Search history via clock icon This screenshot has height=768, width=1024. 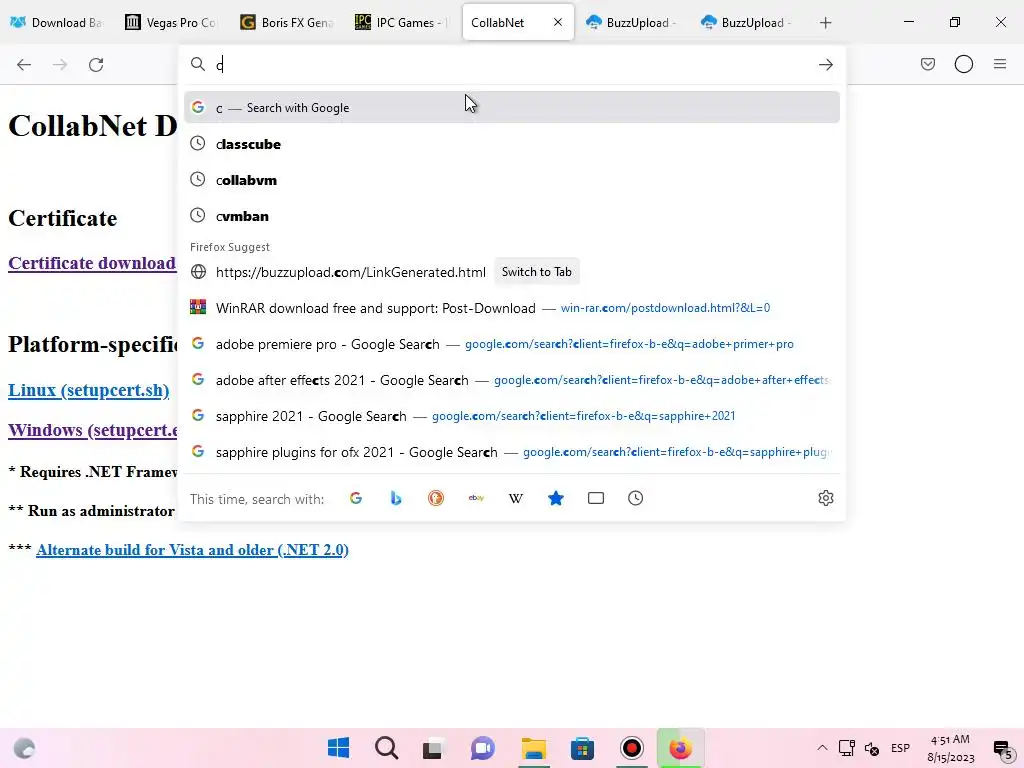[635, 498]
